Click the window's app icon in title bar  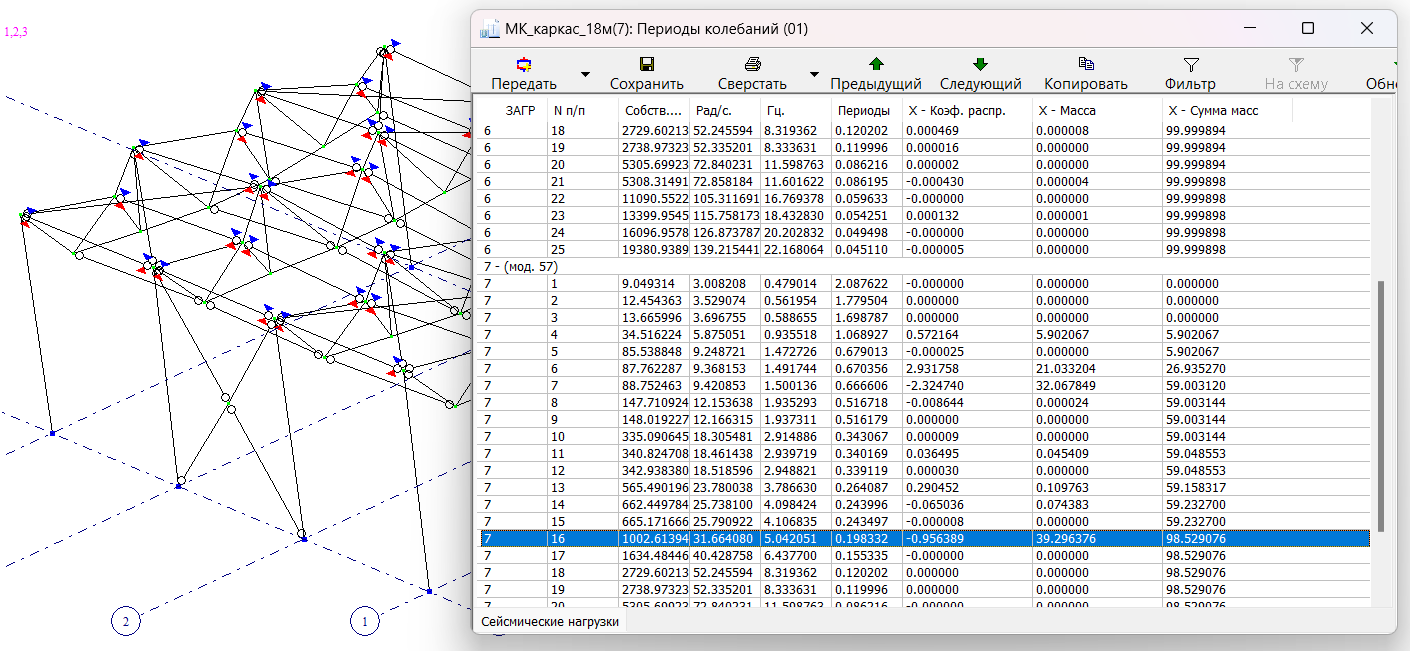pyautogui.click(x=490, y=29)
